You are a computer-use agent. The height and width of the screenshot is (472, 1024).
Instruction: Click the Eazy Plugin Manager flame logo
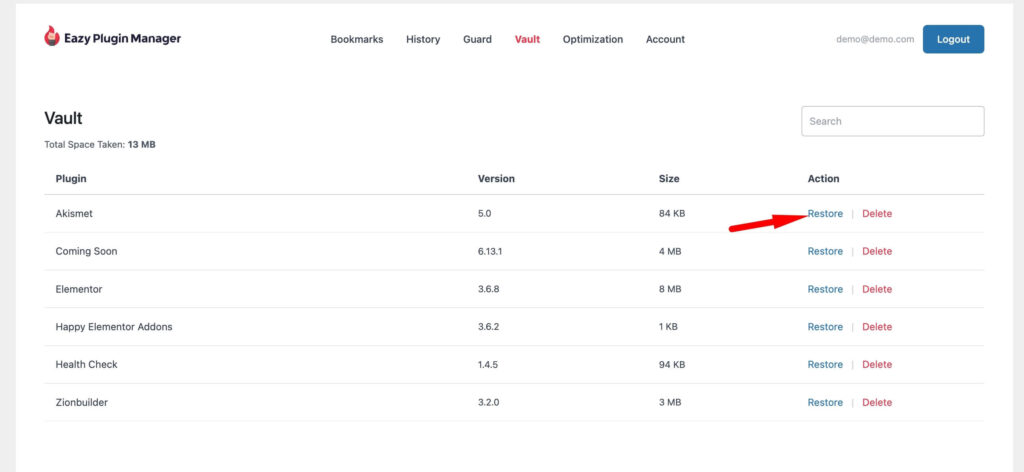52,37
